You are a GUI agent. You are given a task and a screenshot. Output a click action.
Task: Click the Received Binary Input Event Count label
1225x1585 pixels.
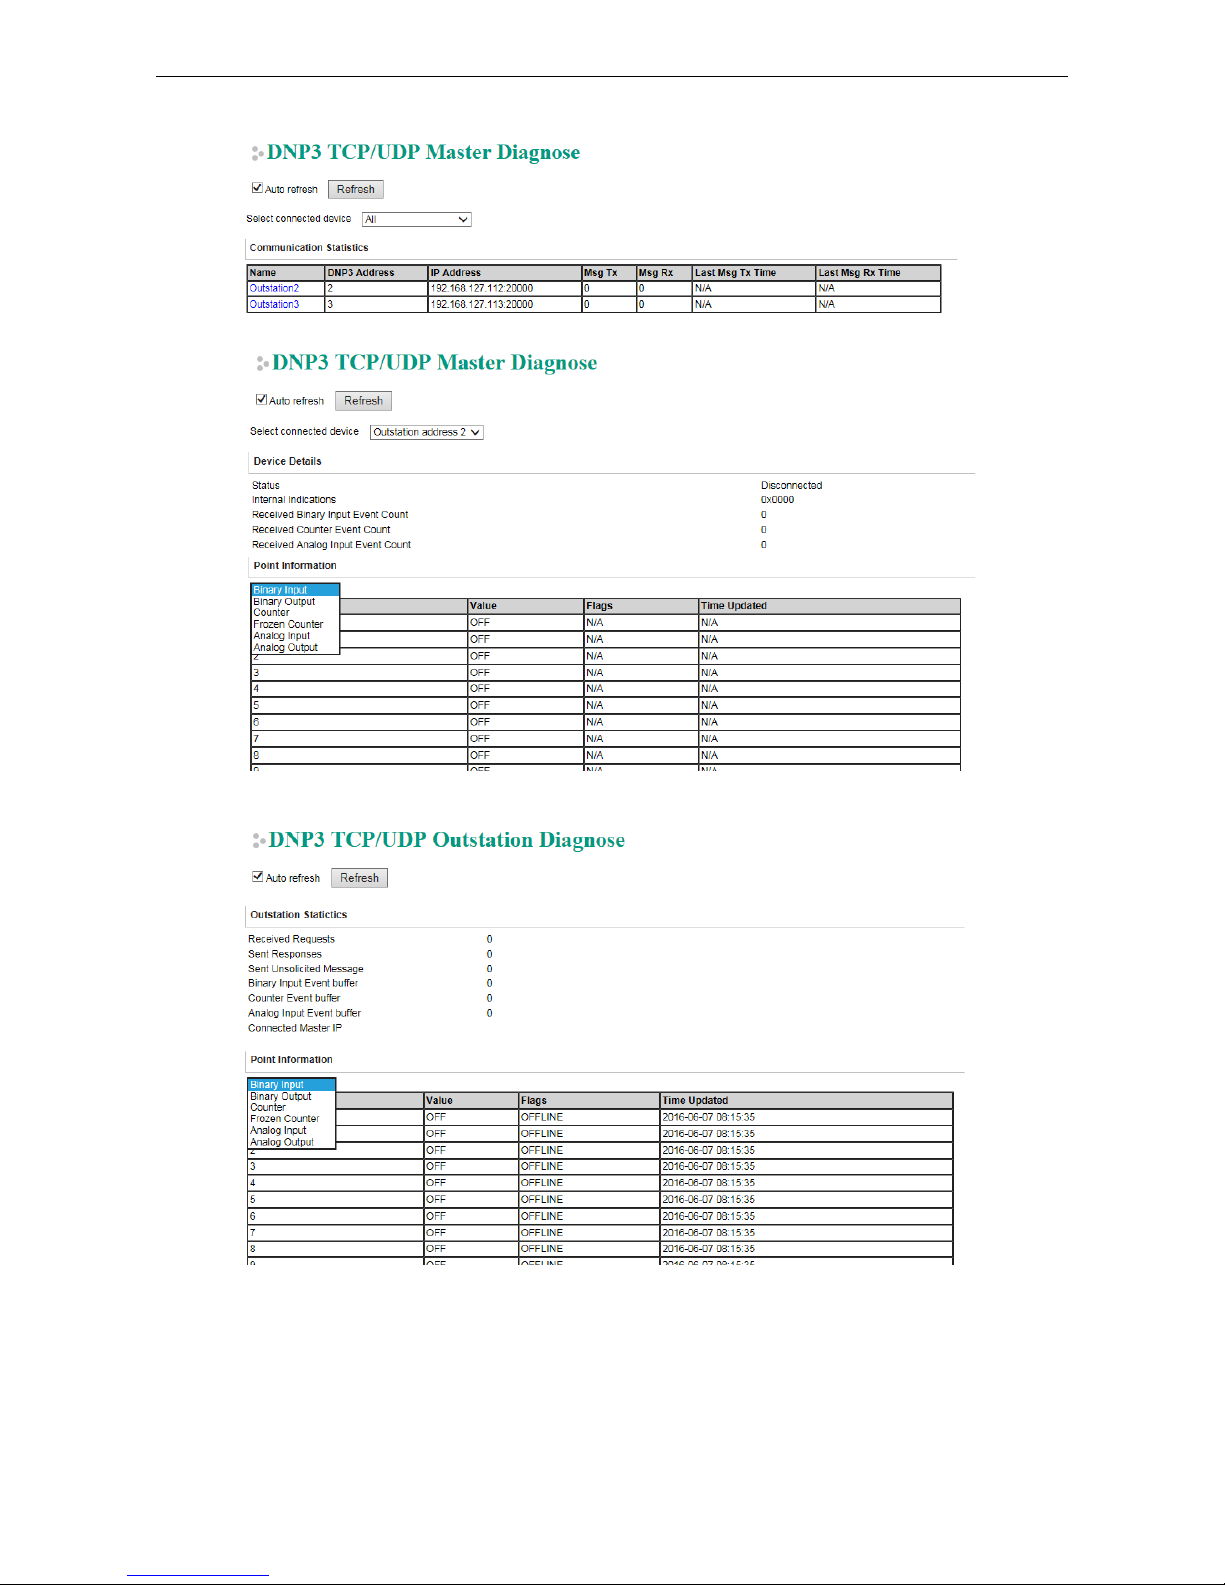(330, 515)
